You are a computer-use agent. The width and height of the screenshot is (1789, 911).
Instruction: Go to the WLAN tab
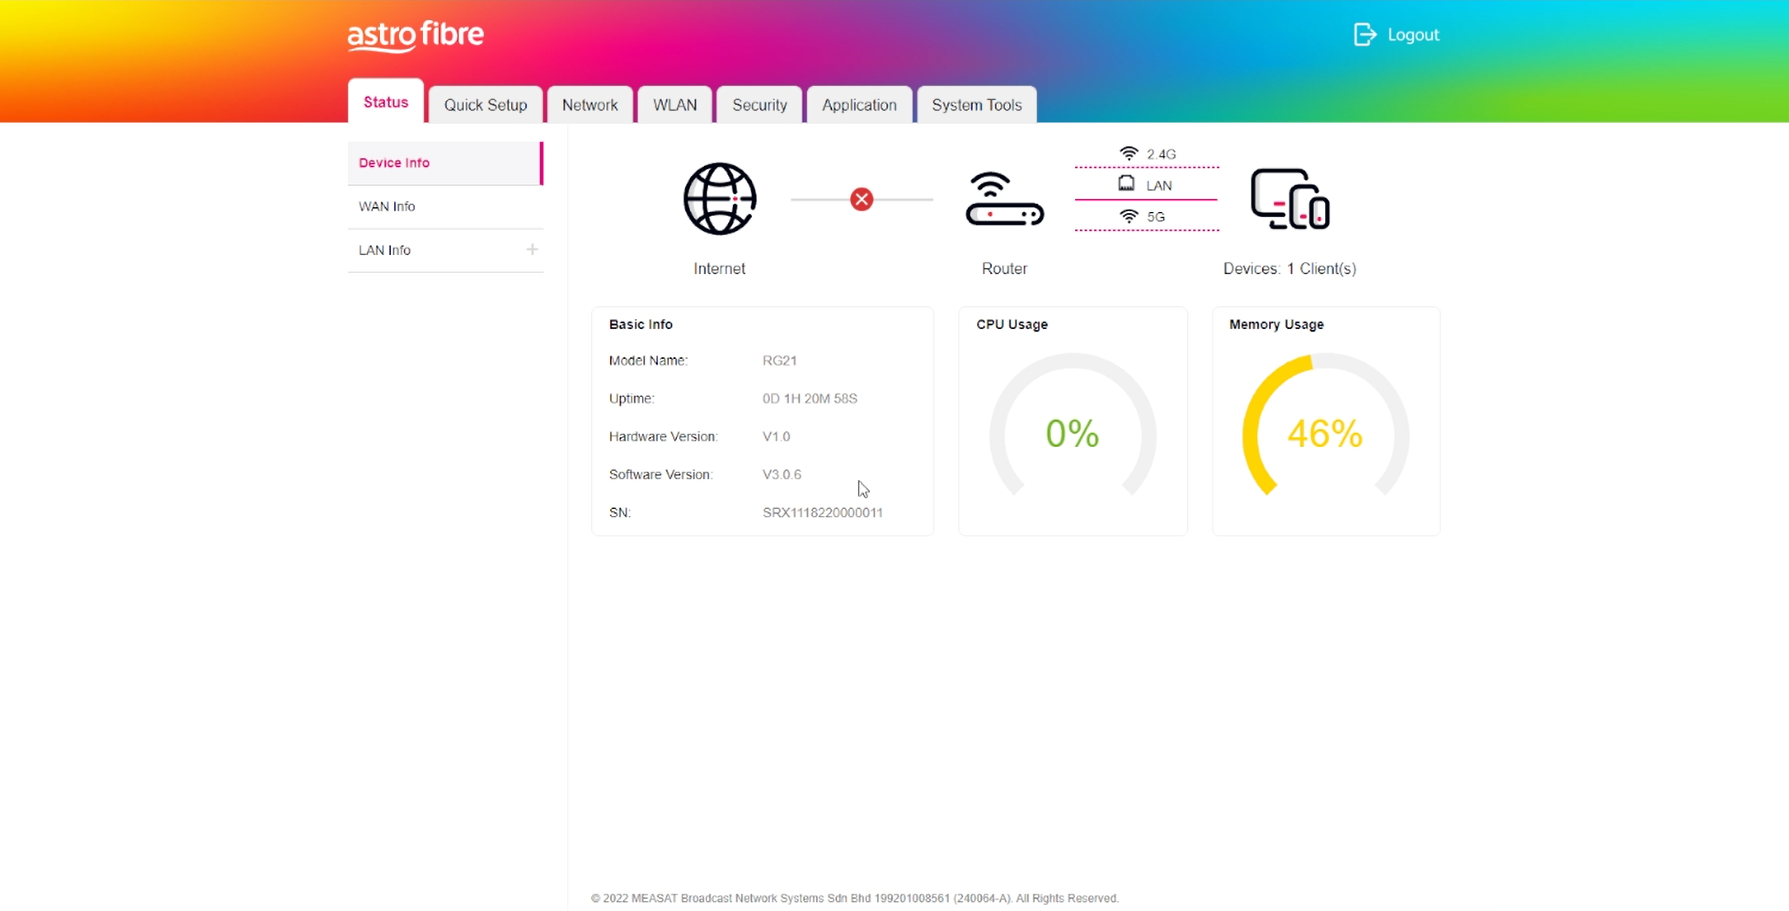[674, 105]
